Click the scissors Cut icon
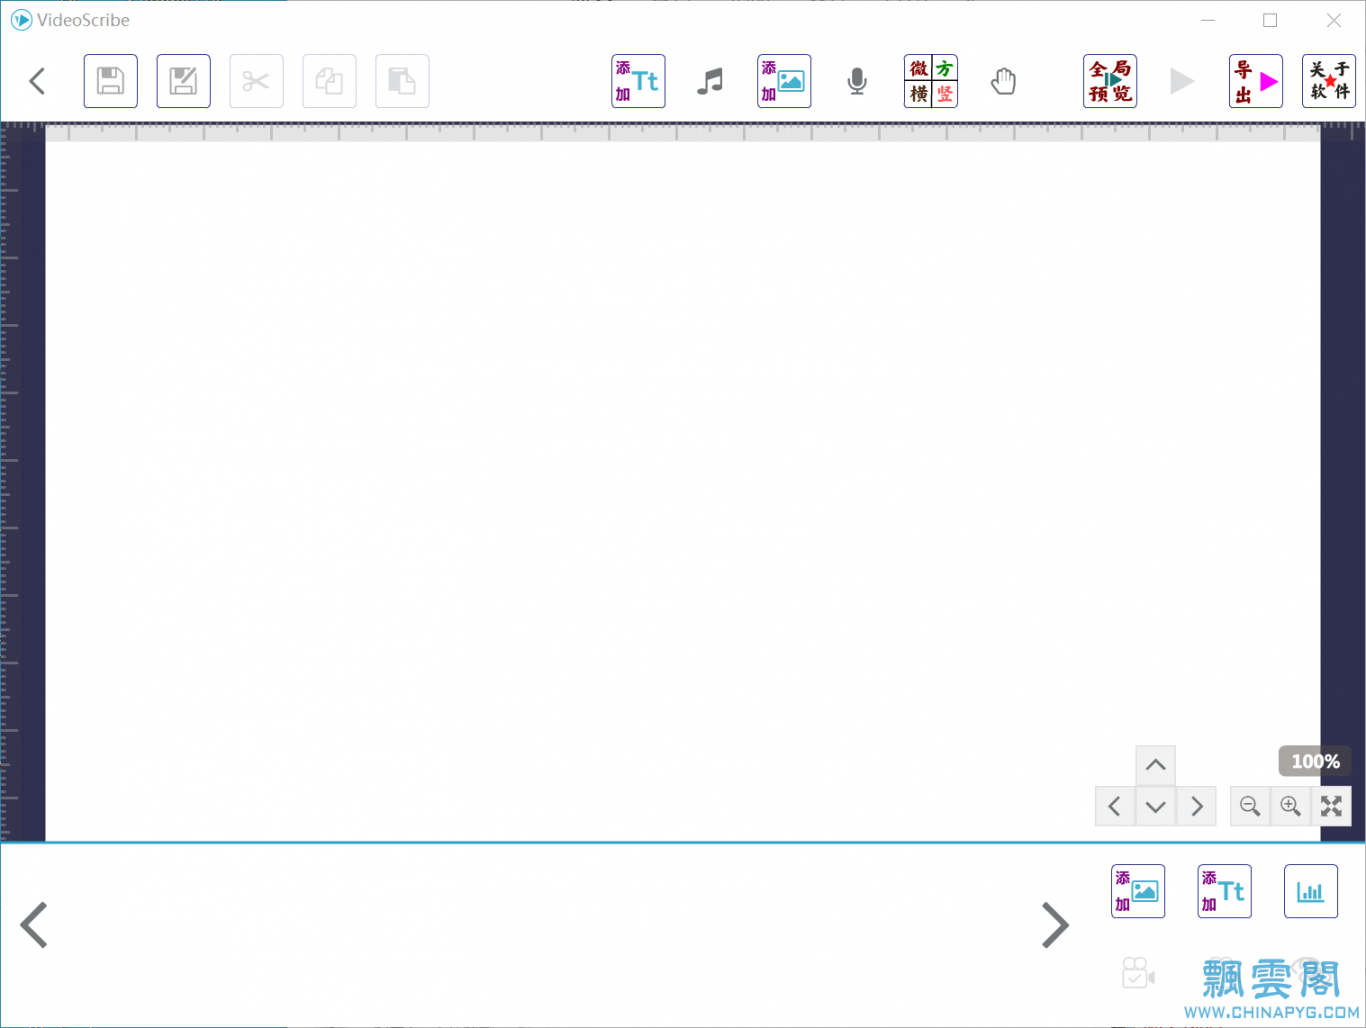This screenshot has height=1028, width=1366. coord(256,81)
